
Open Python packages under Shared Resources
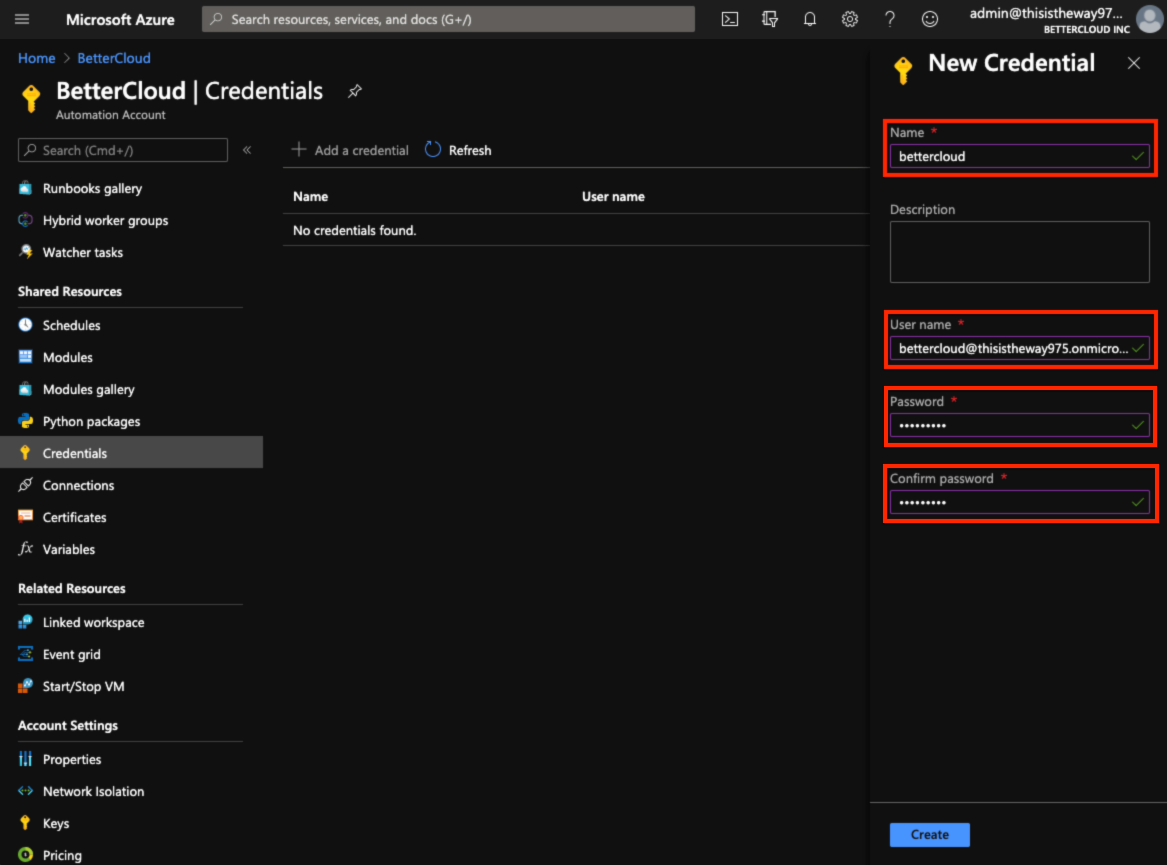pyautogui.click(x=92, y=421)
